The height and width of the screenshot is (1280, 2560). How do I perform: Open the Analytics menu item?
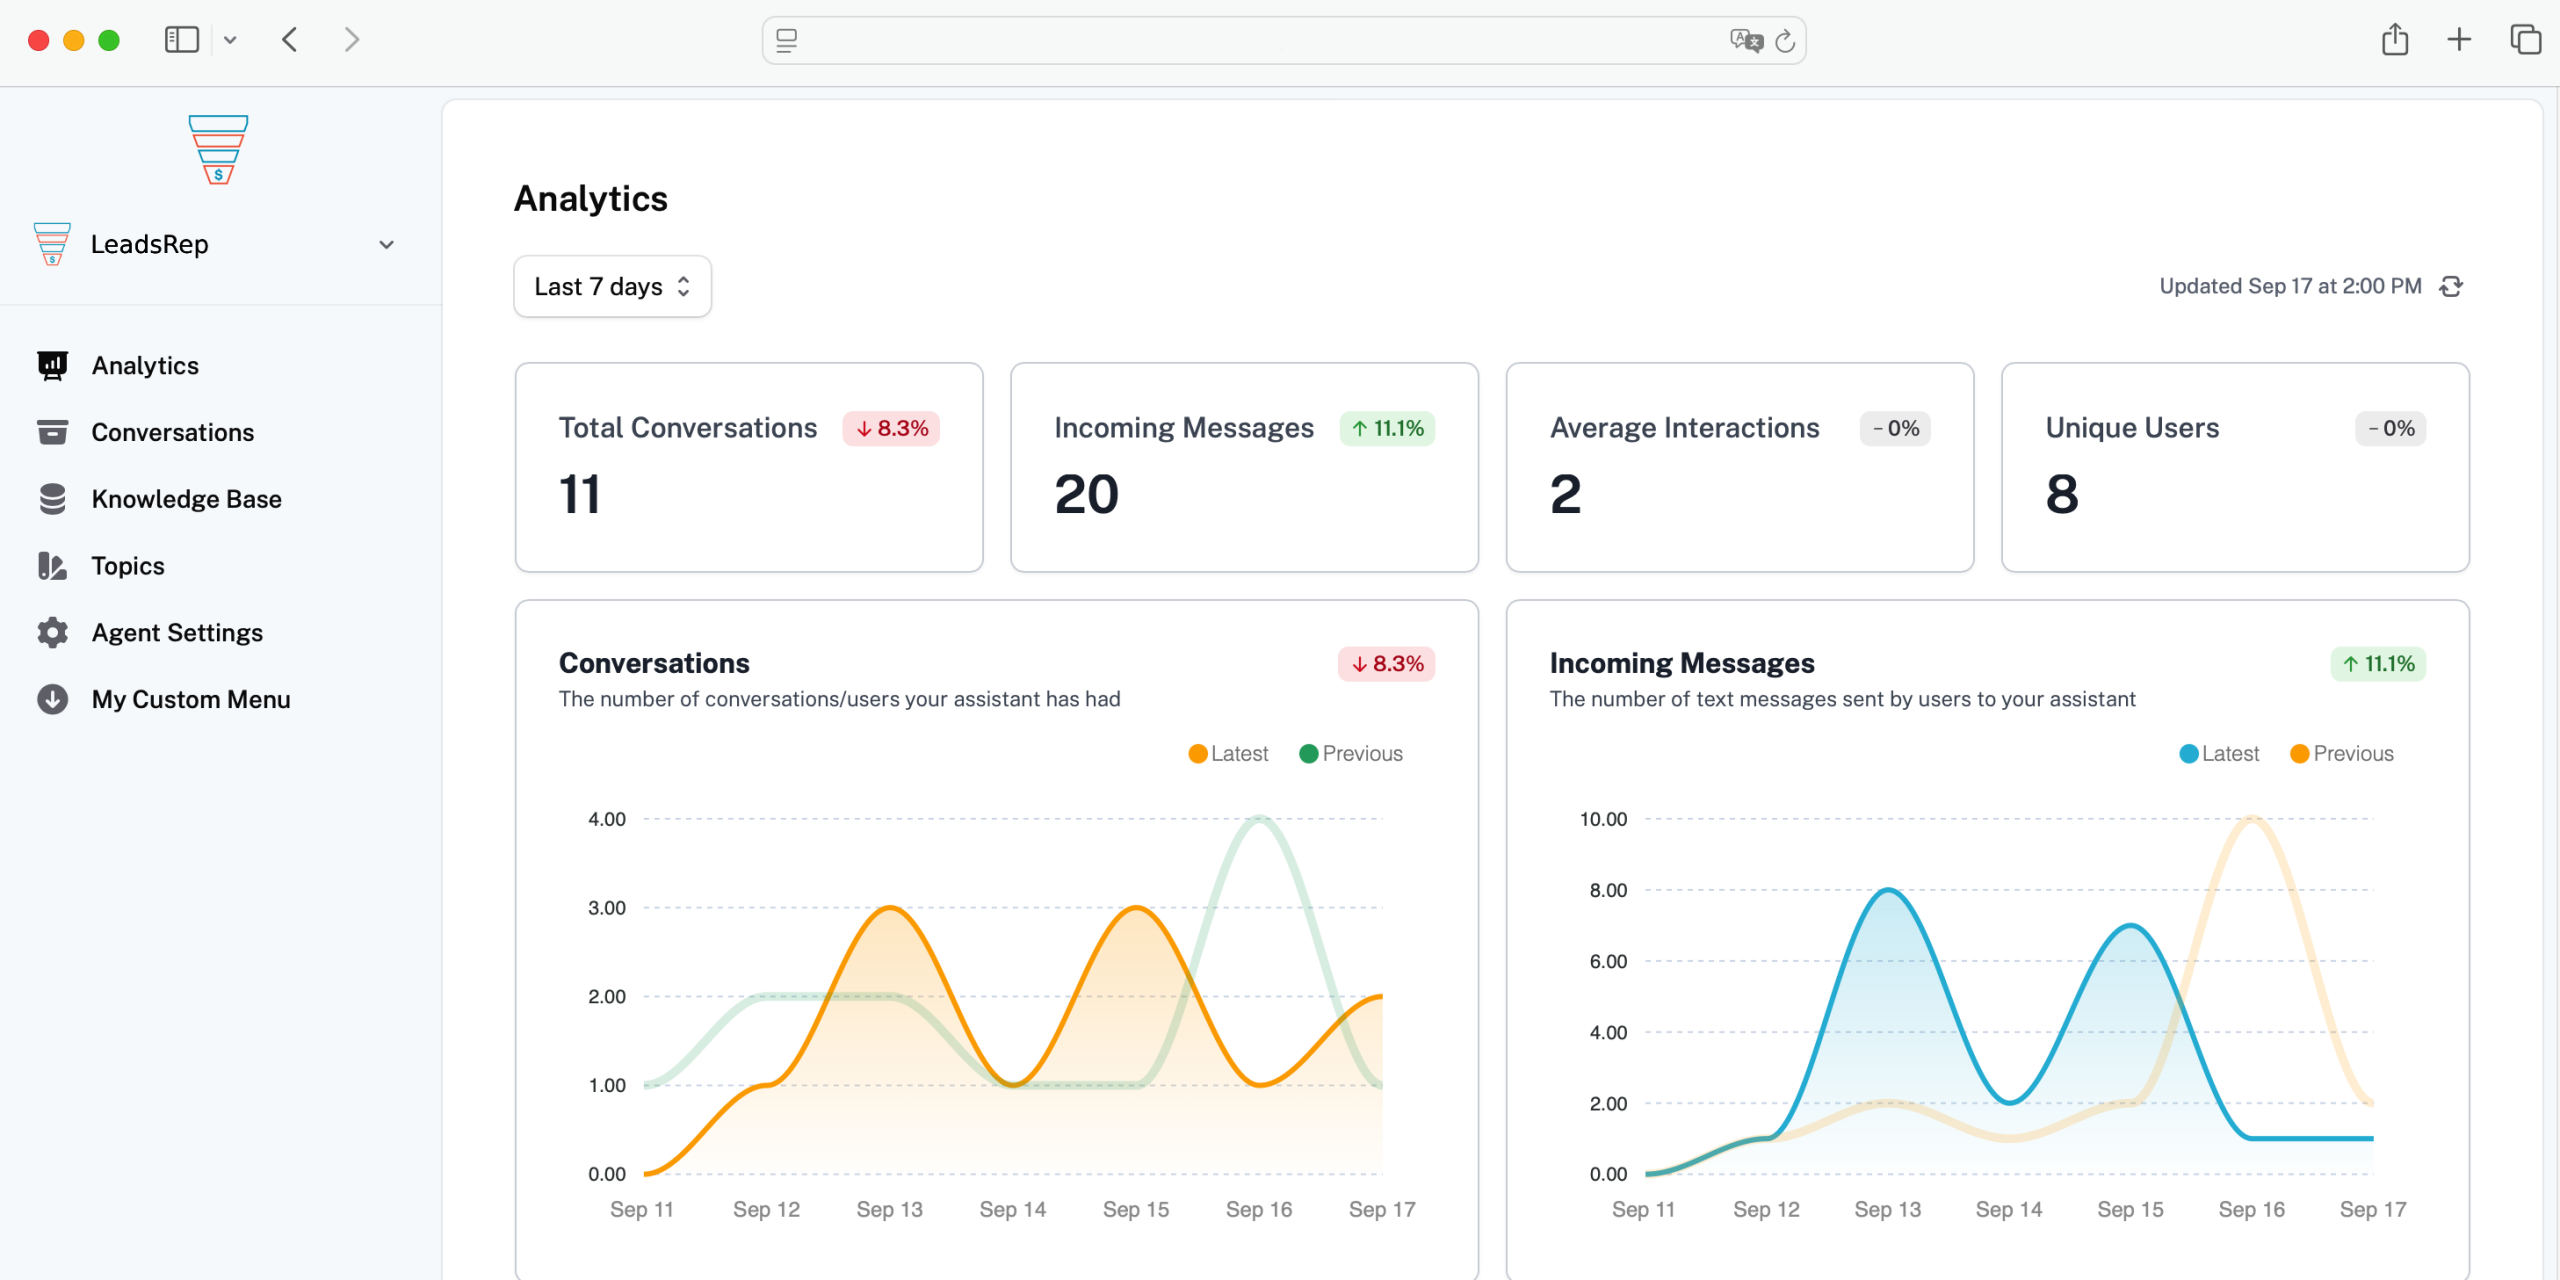click(144, 366)
